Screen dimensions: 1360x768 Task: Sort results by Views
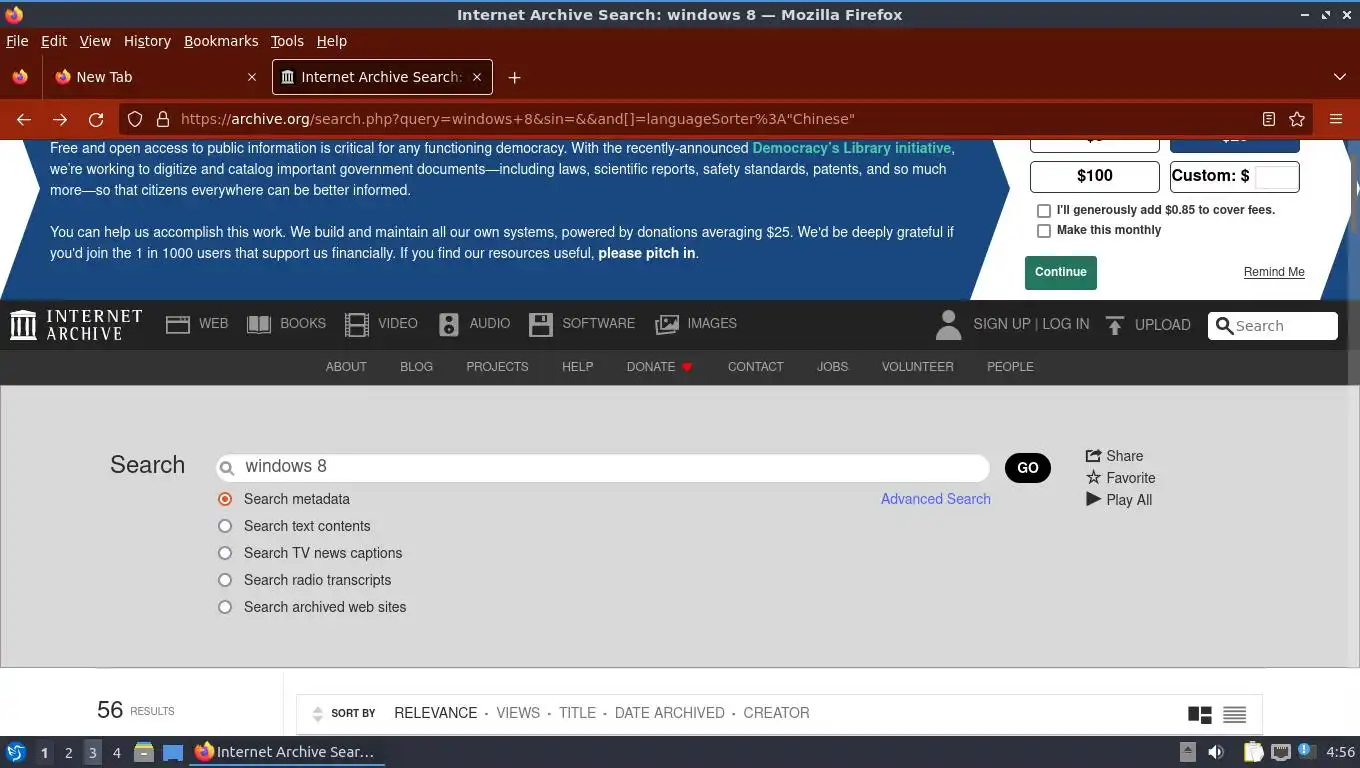518,713
